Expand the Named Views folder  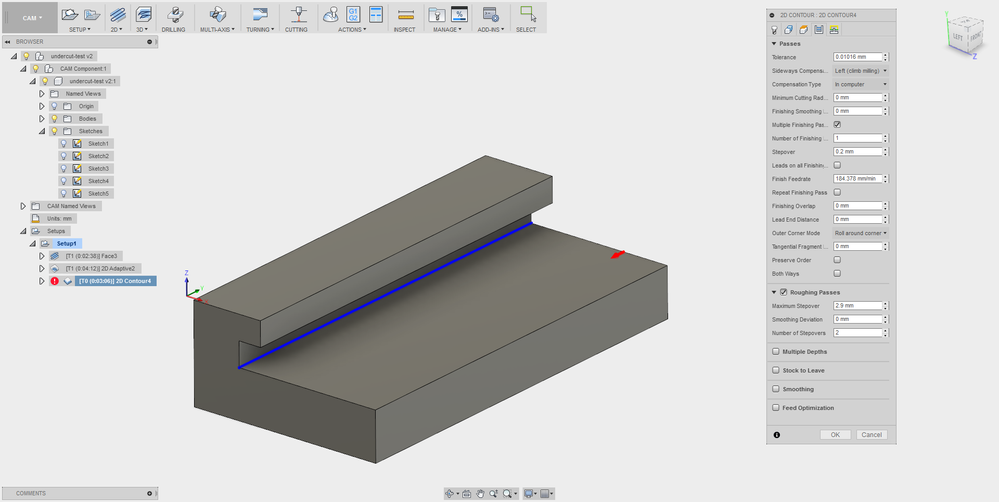point(42,94)
